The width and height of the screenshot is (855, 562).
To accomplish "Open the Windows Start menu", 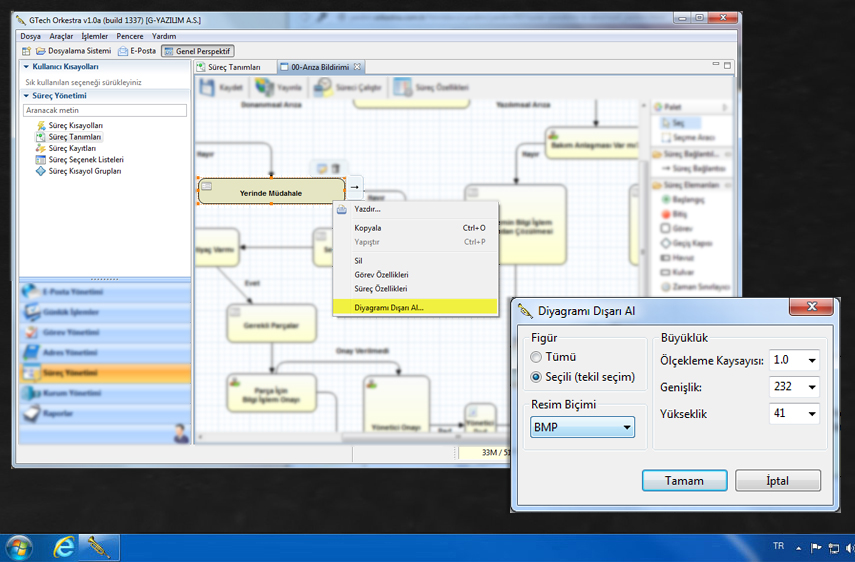I will point(19,547).
